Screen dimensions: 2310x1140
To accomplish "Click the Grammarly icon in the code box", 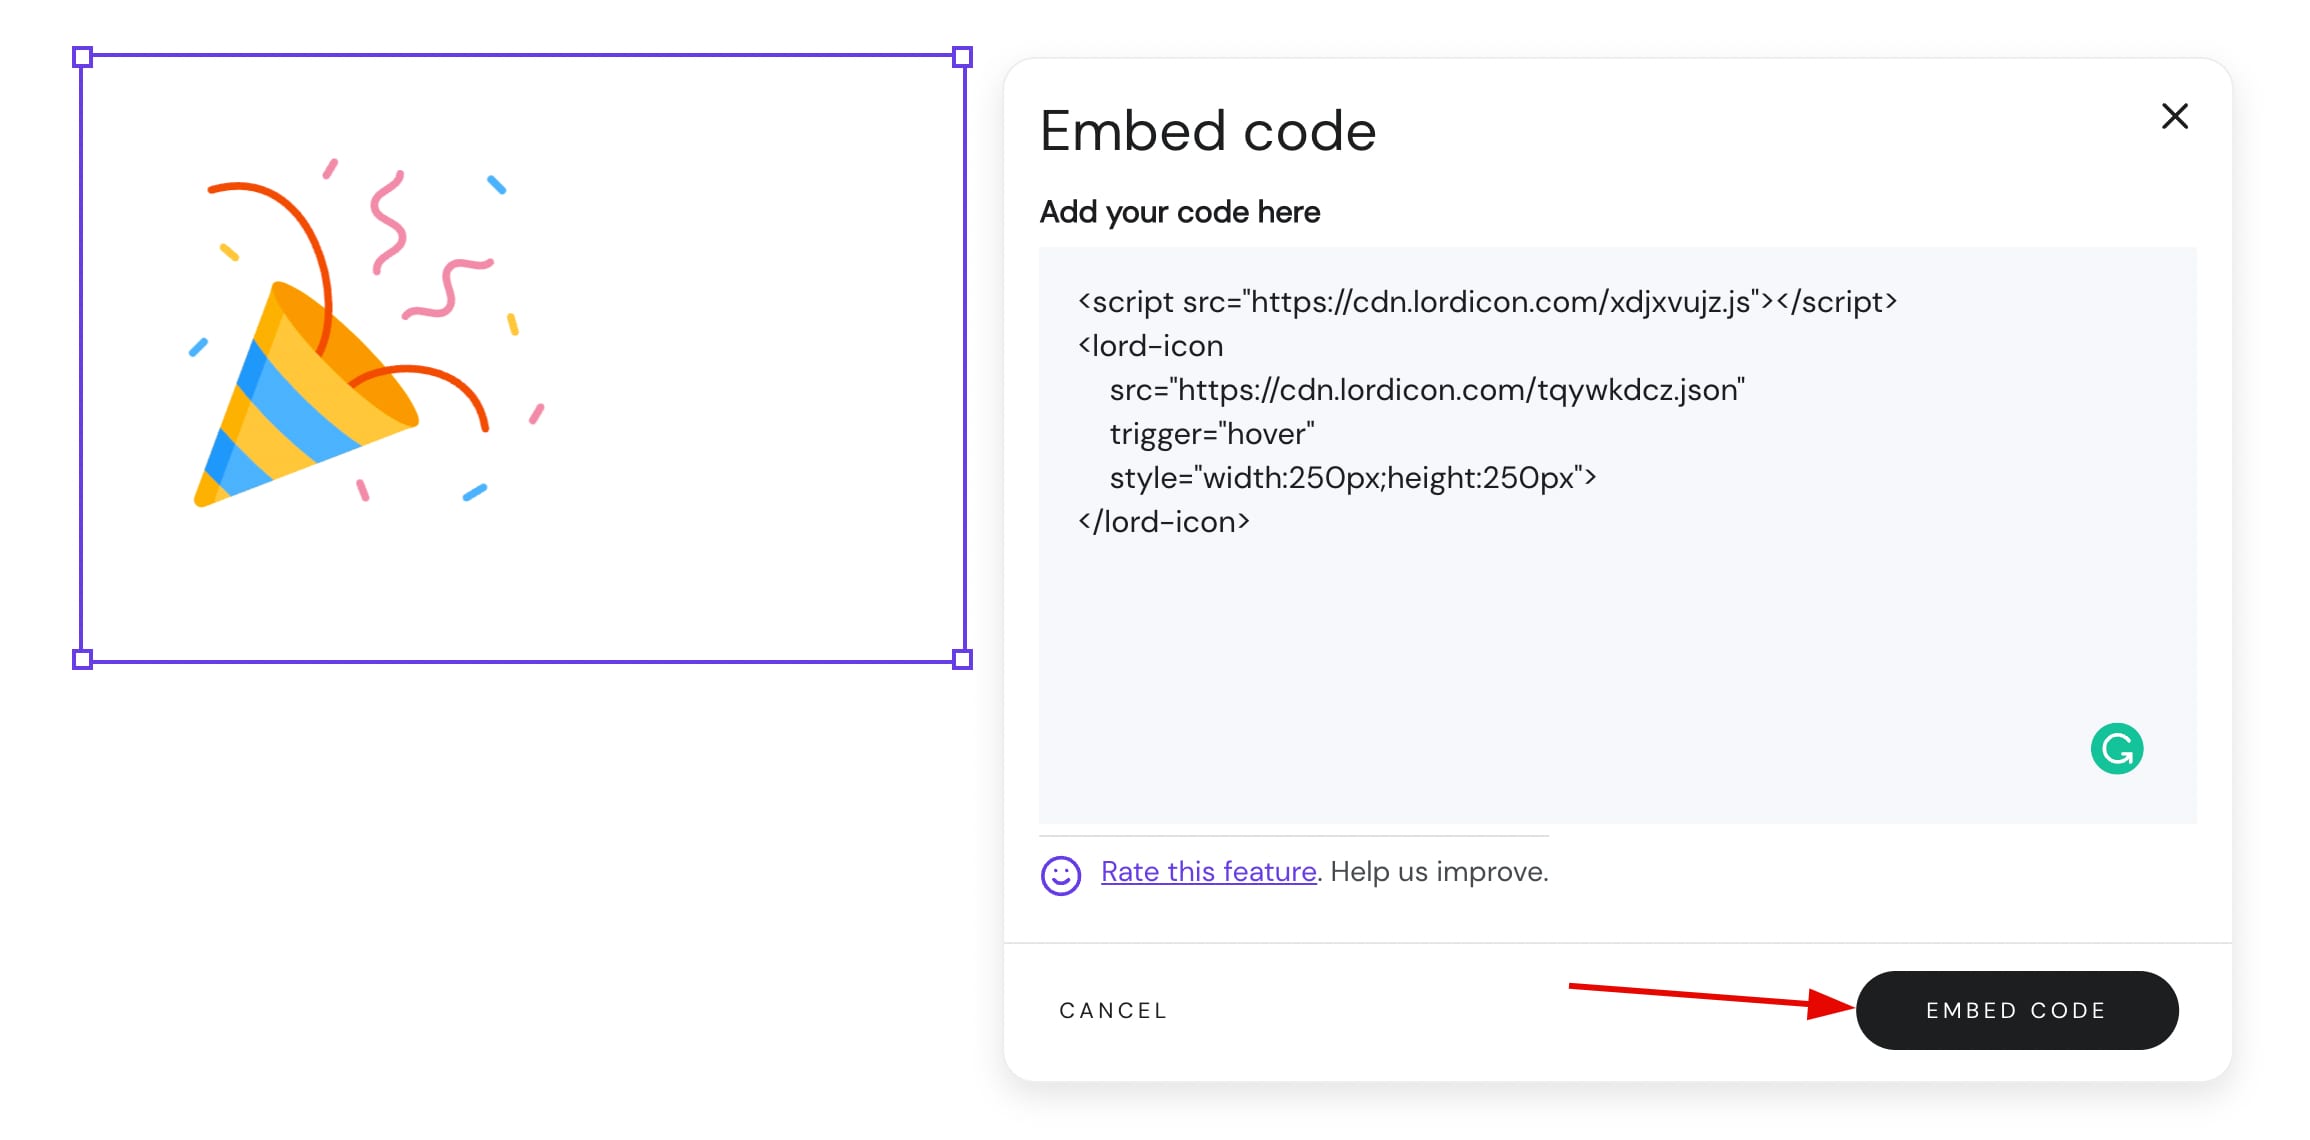I will pyautogui.click(x=2117, y=748).
